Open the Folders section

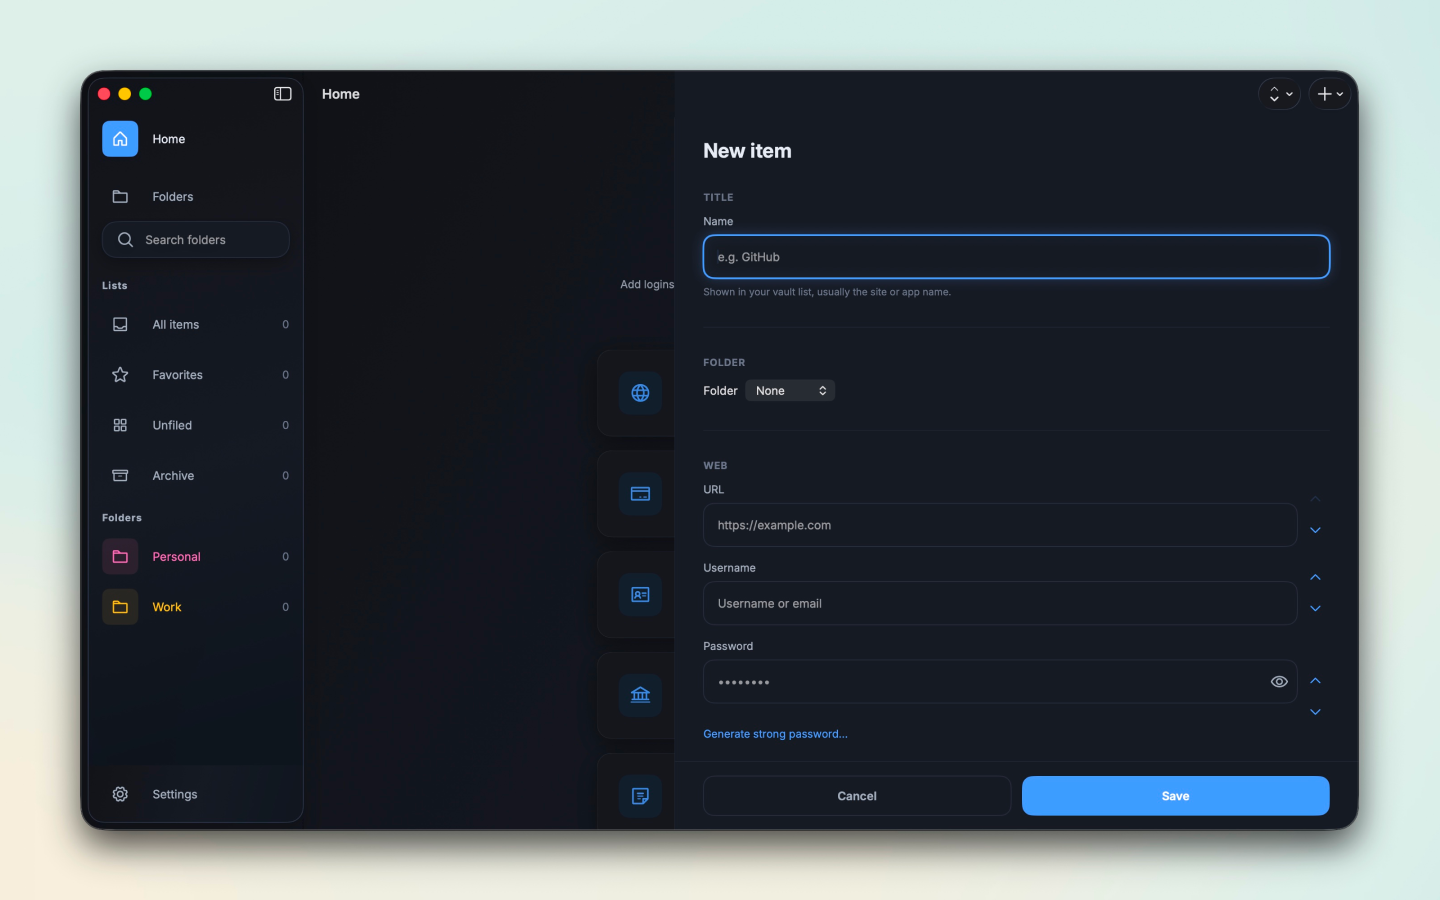pyautogui.click(x=195, y=197)
